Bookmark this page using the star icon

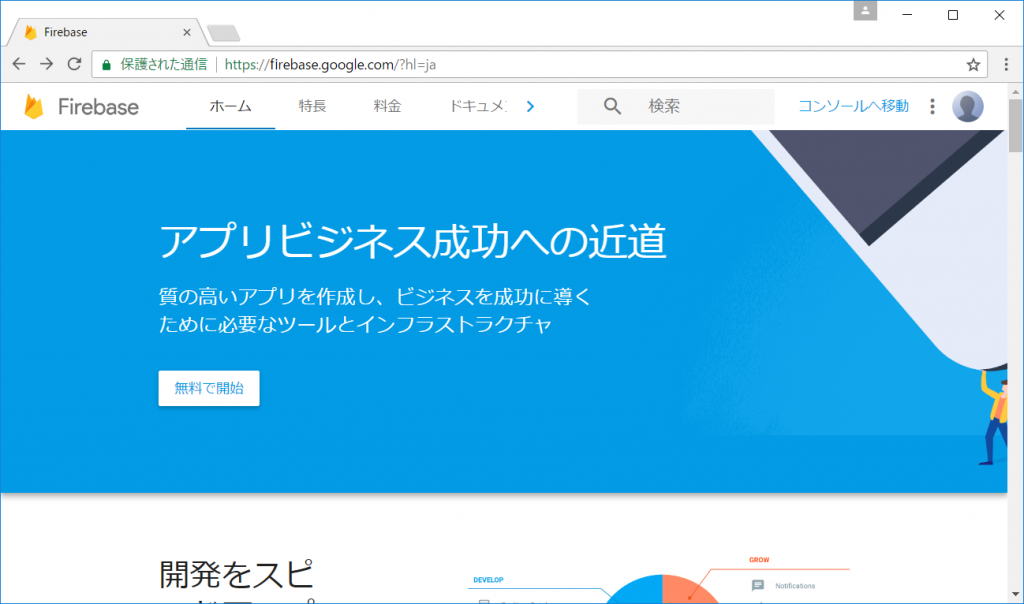[x=972, y=63]
